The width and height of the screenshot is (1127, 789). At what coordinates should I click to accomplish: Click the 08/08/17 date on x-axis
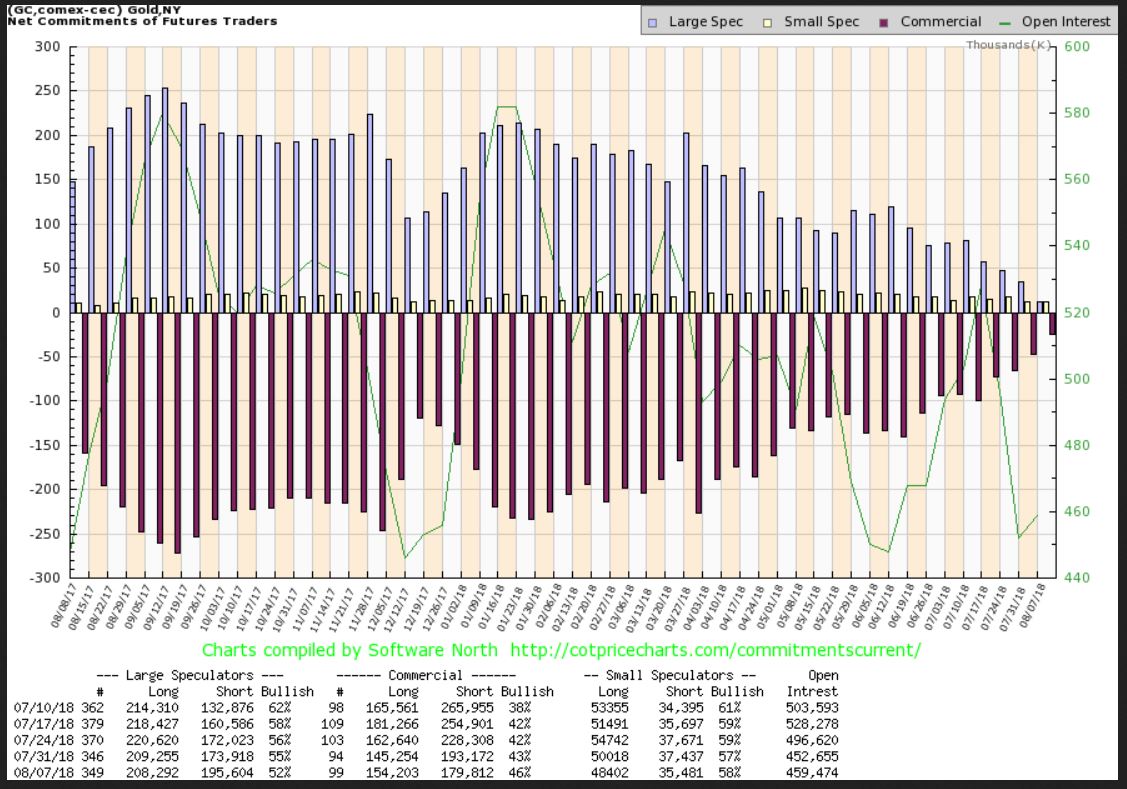tap(64, 609)
